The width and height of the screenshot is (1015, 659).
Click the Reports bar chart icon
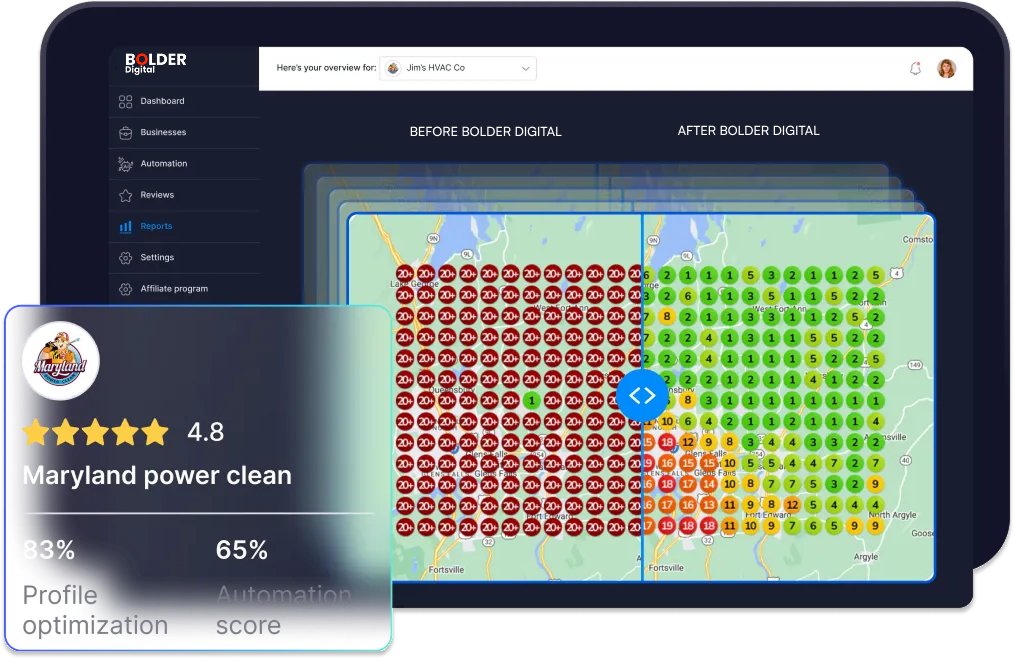pos(125,227)
